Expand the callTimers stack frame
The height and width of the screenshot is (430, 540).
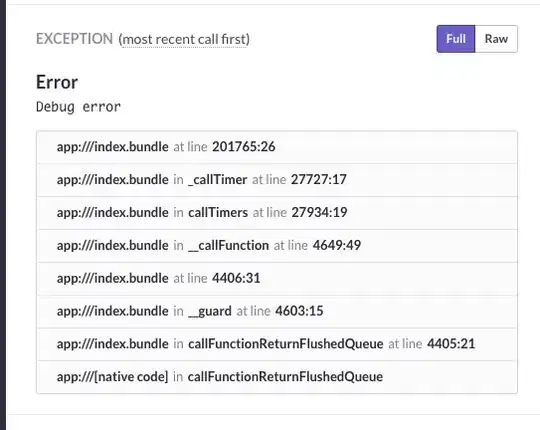pos(277,213)
